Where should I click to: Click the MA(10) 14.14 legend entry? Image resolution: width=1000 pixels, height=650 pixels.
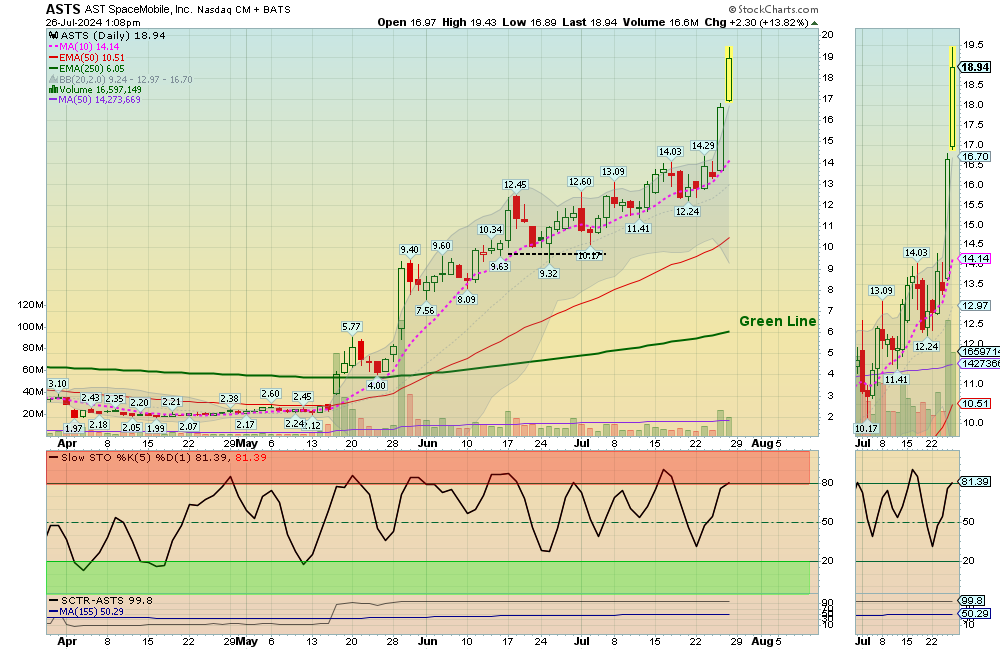[x=89, y=47]
